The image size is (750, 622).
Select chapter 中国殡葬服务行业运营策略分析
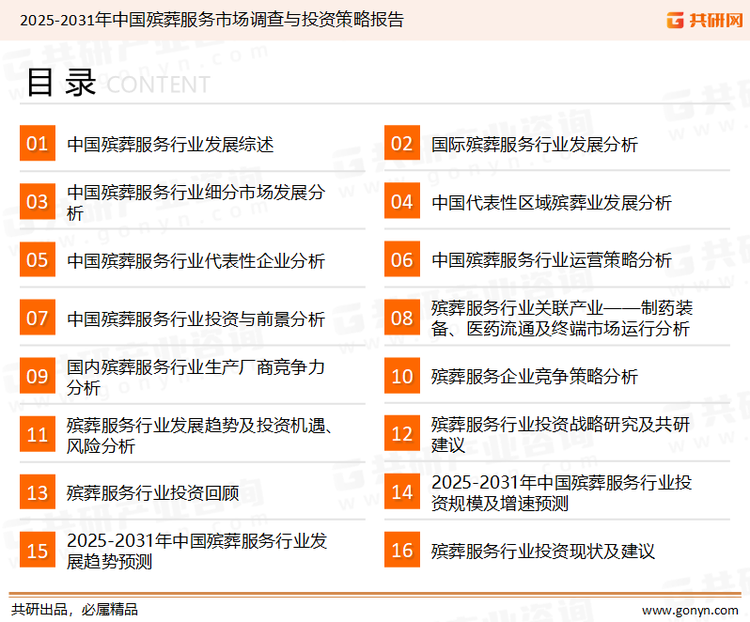pyautogui.click(x=551, y=260)
